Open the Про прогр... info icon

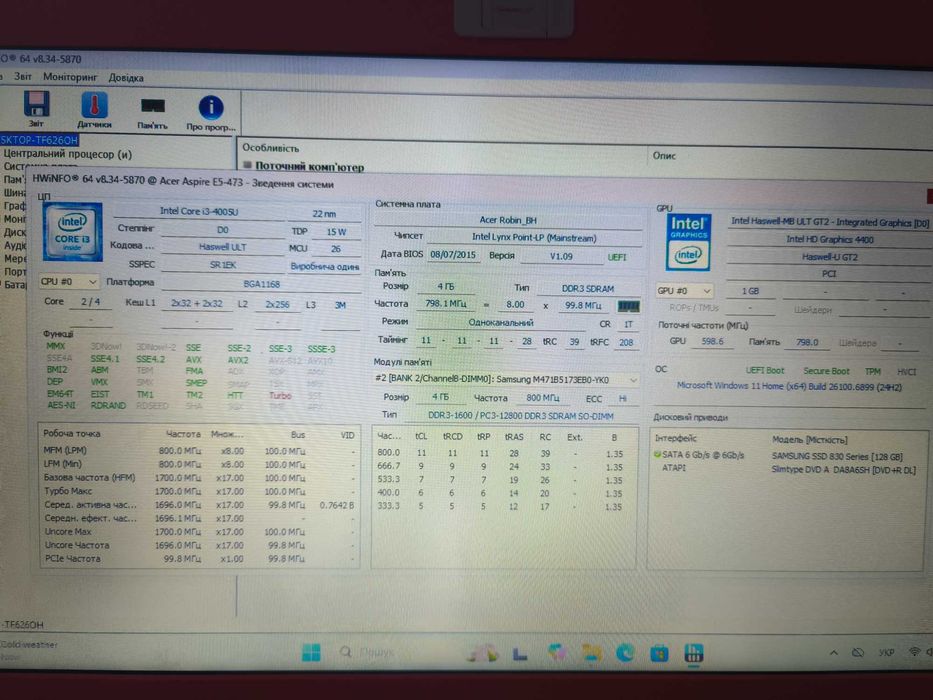tap(211, 108)
